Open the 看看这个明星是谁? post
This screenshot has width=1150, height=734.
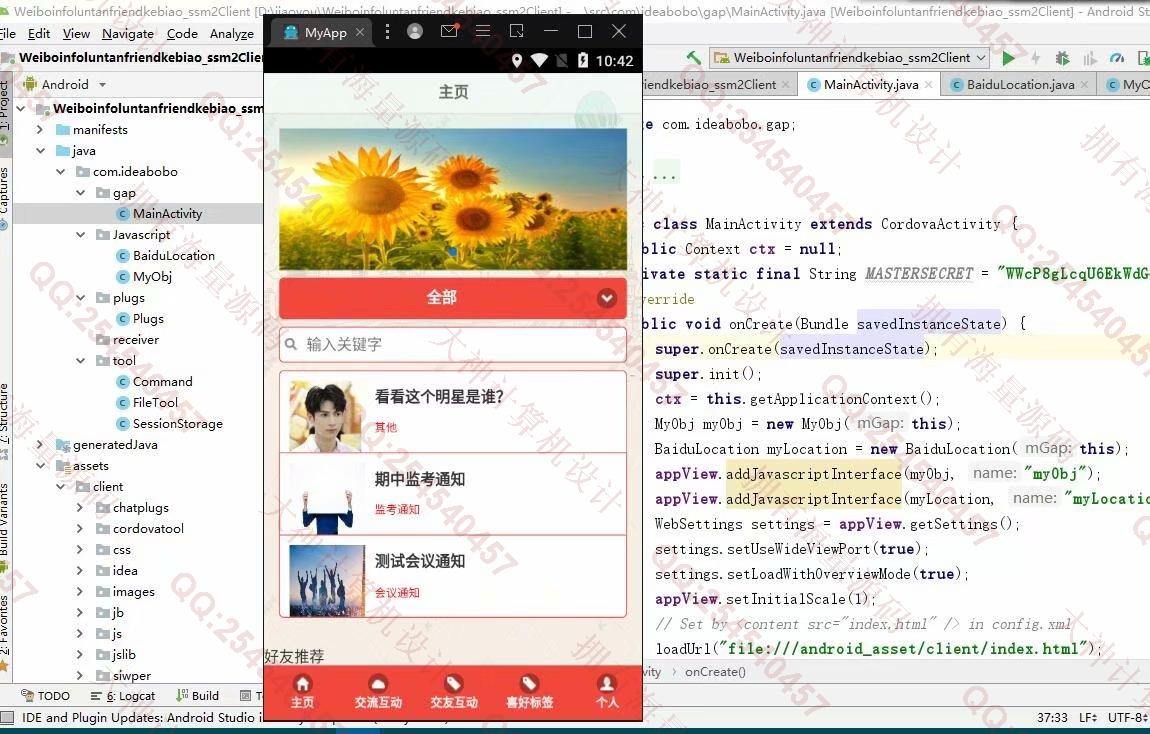click(x=453, y=412)
